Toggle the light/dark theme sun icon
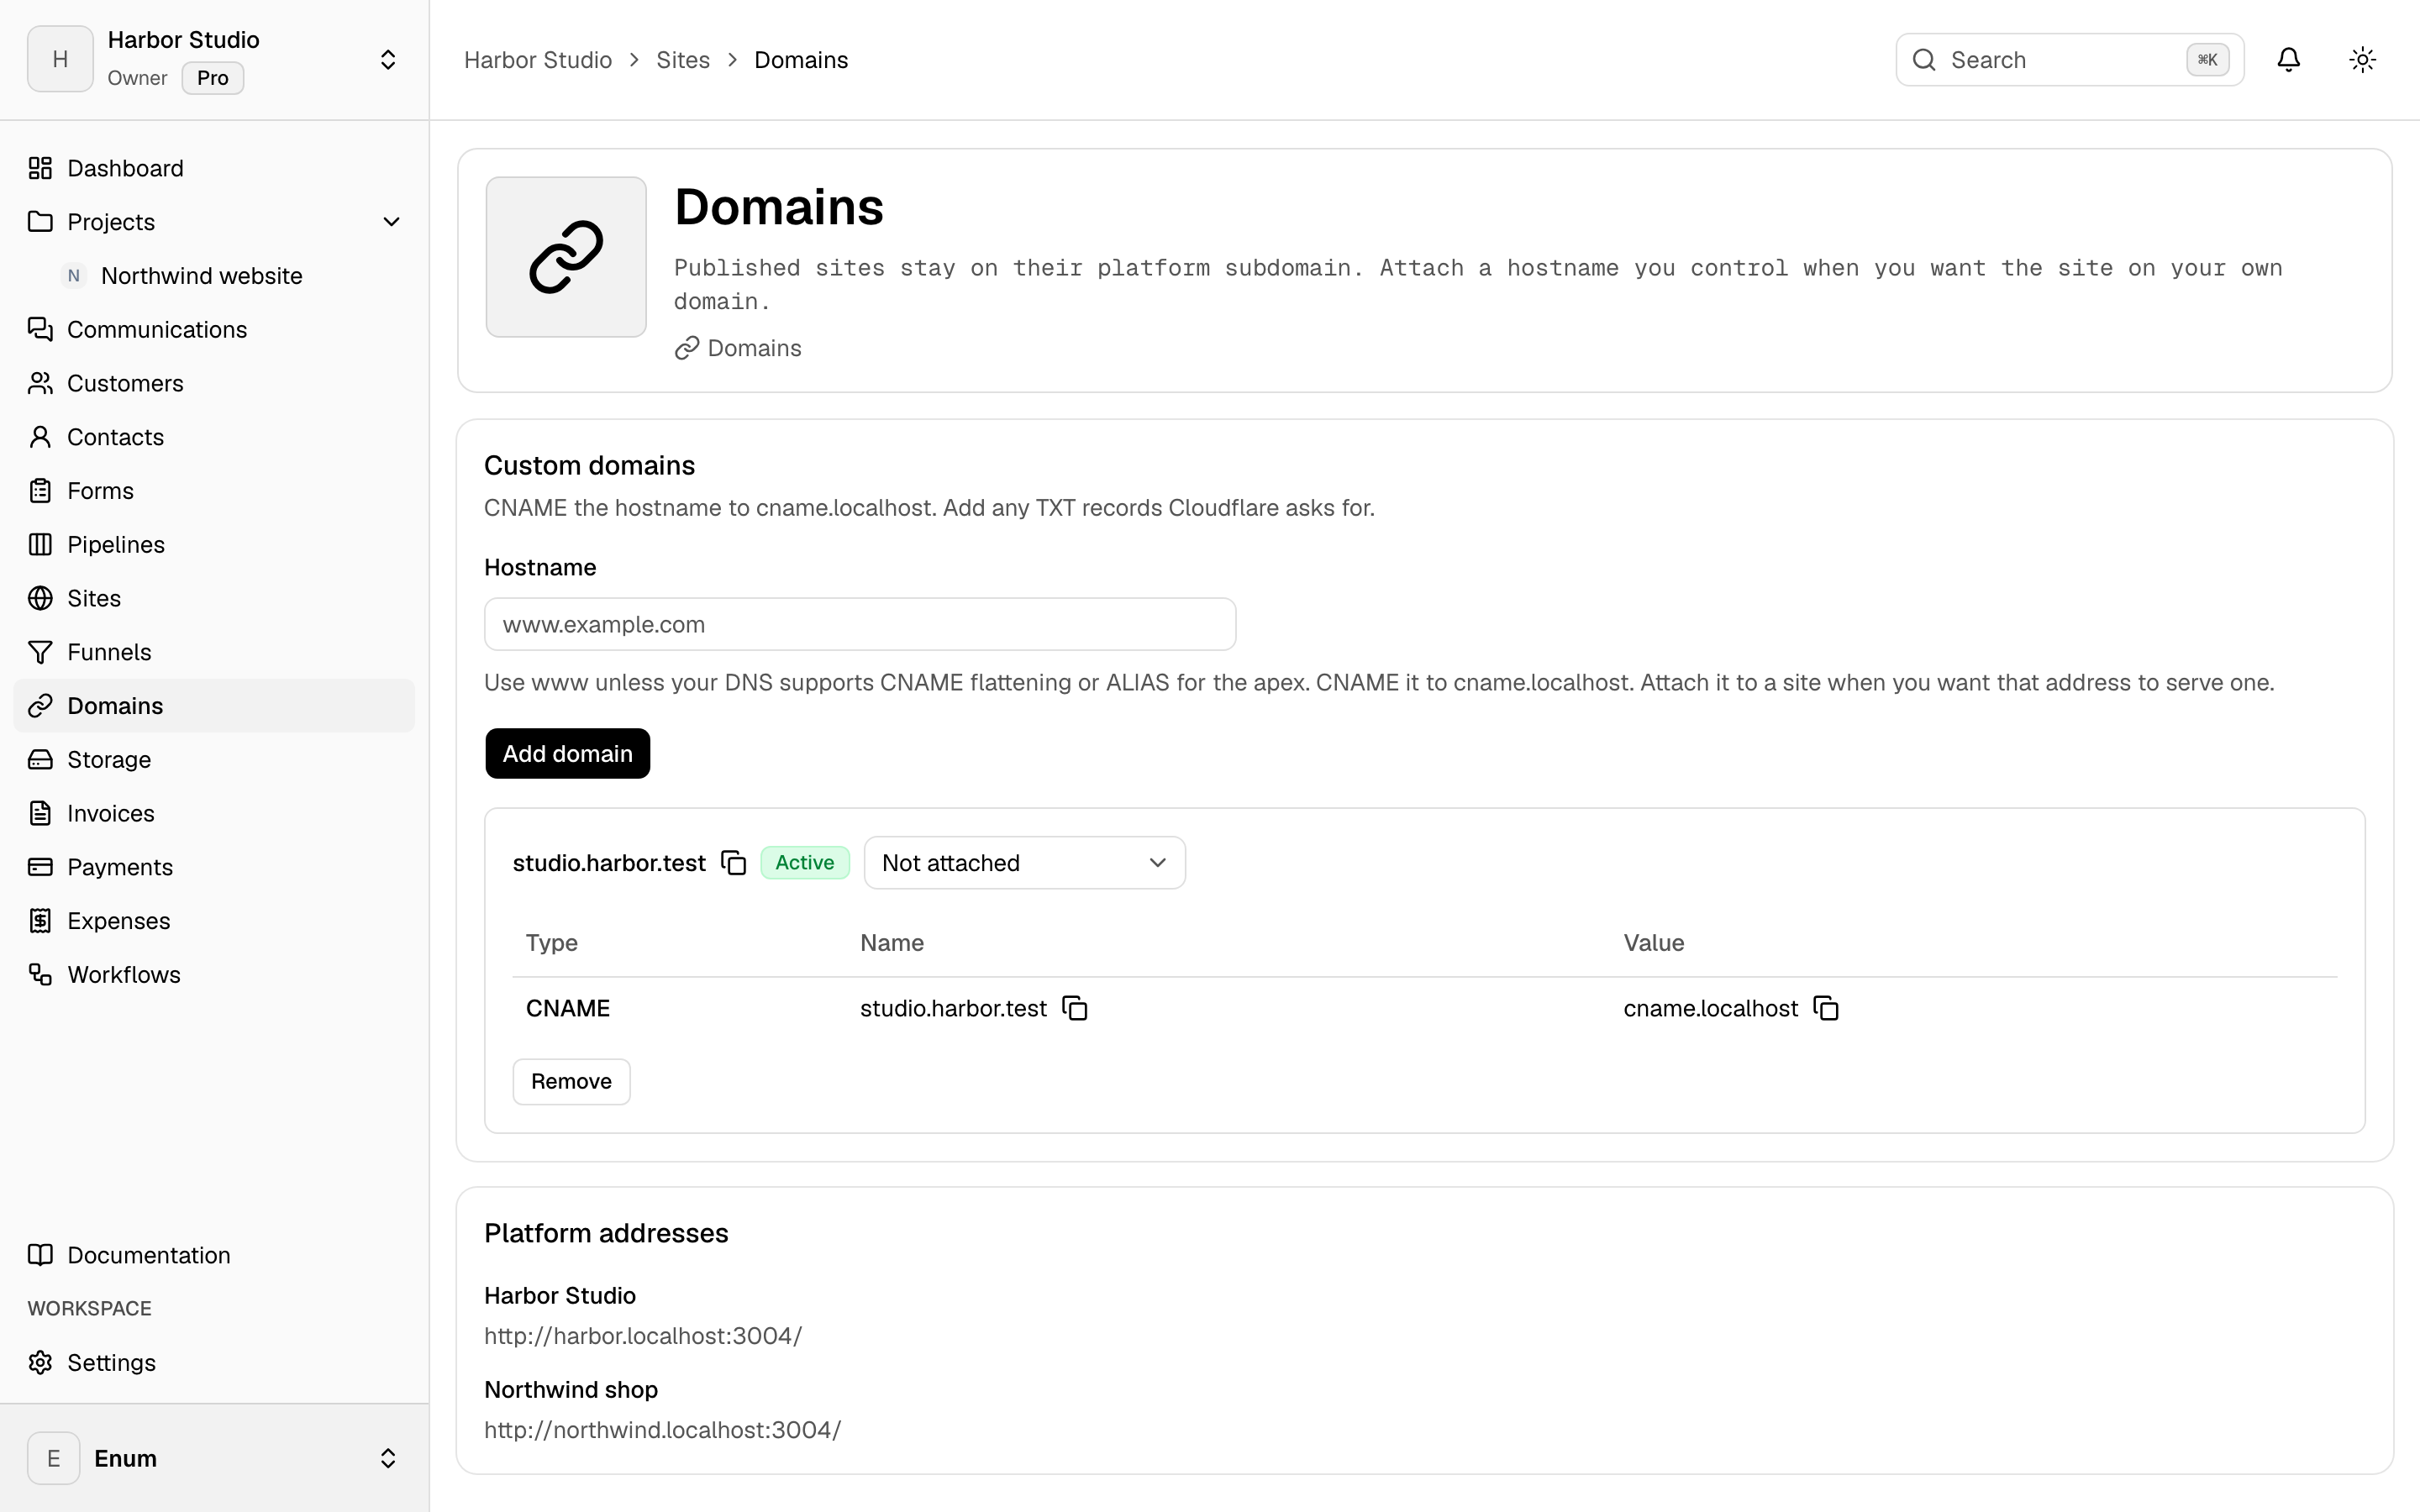 pyautogui.click(x=2362, y=60)
